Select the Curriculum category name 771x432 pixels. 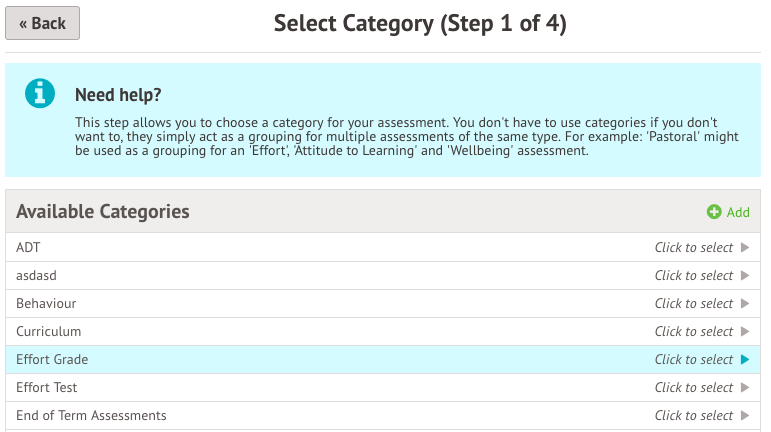pos(49,331)
